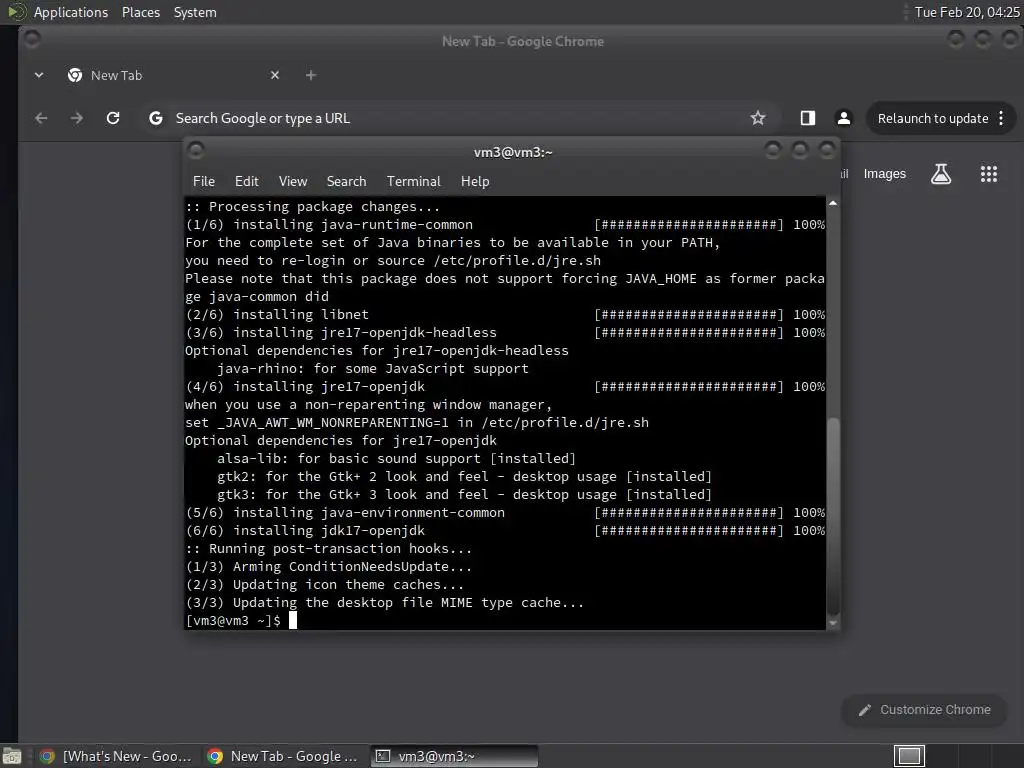
Task: Click the MATE menu icon beside Applications
Action: 16,12
